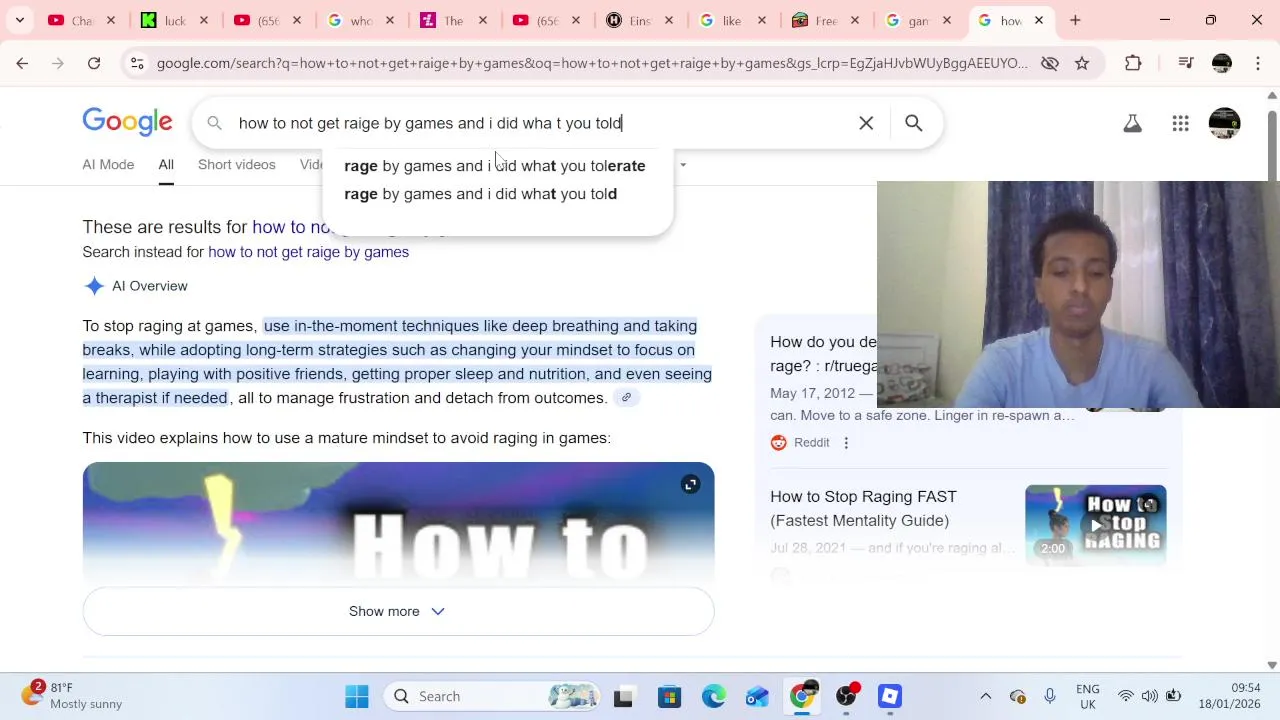The width and height of the screenshot is (1280, 720).
Task: Open Roblox from taskbar
Action: (890, 696)
